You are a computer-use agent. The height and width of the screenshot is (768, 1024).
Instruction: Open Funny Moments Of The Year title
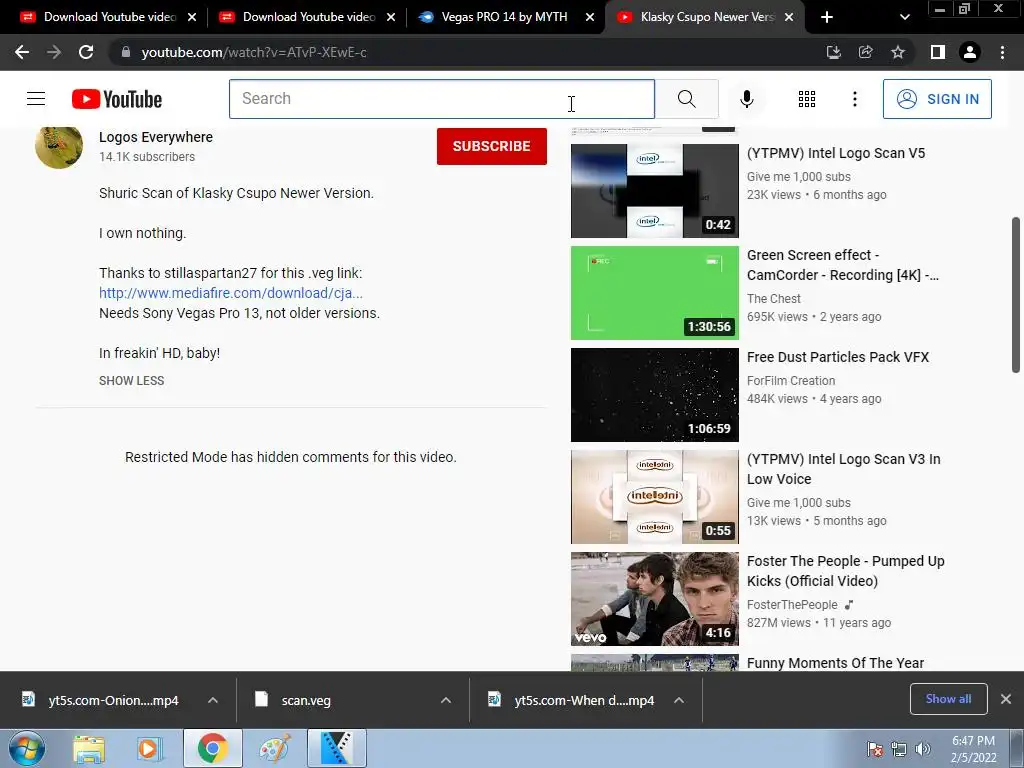[835, 663]
